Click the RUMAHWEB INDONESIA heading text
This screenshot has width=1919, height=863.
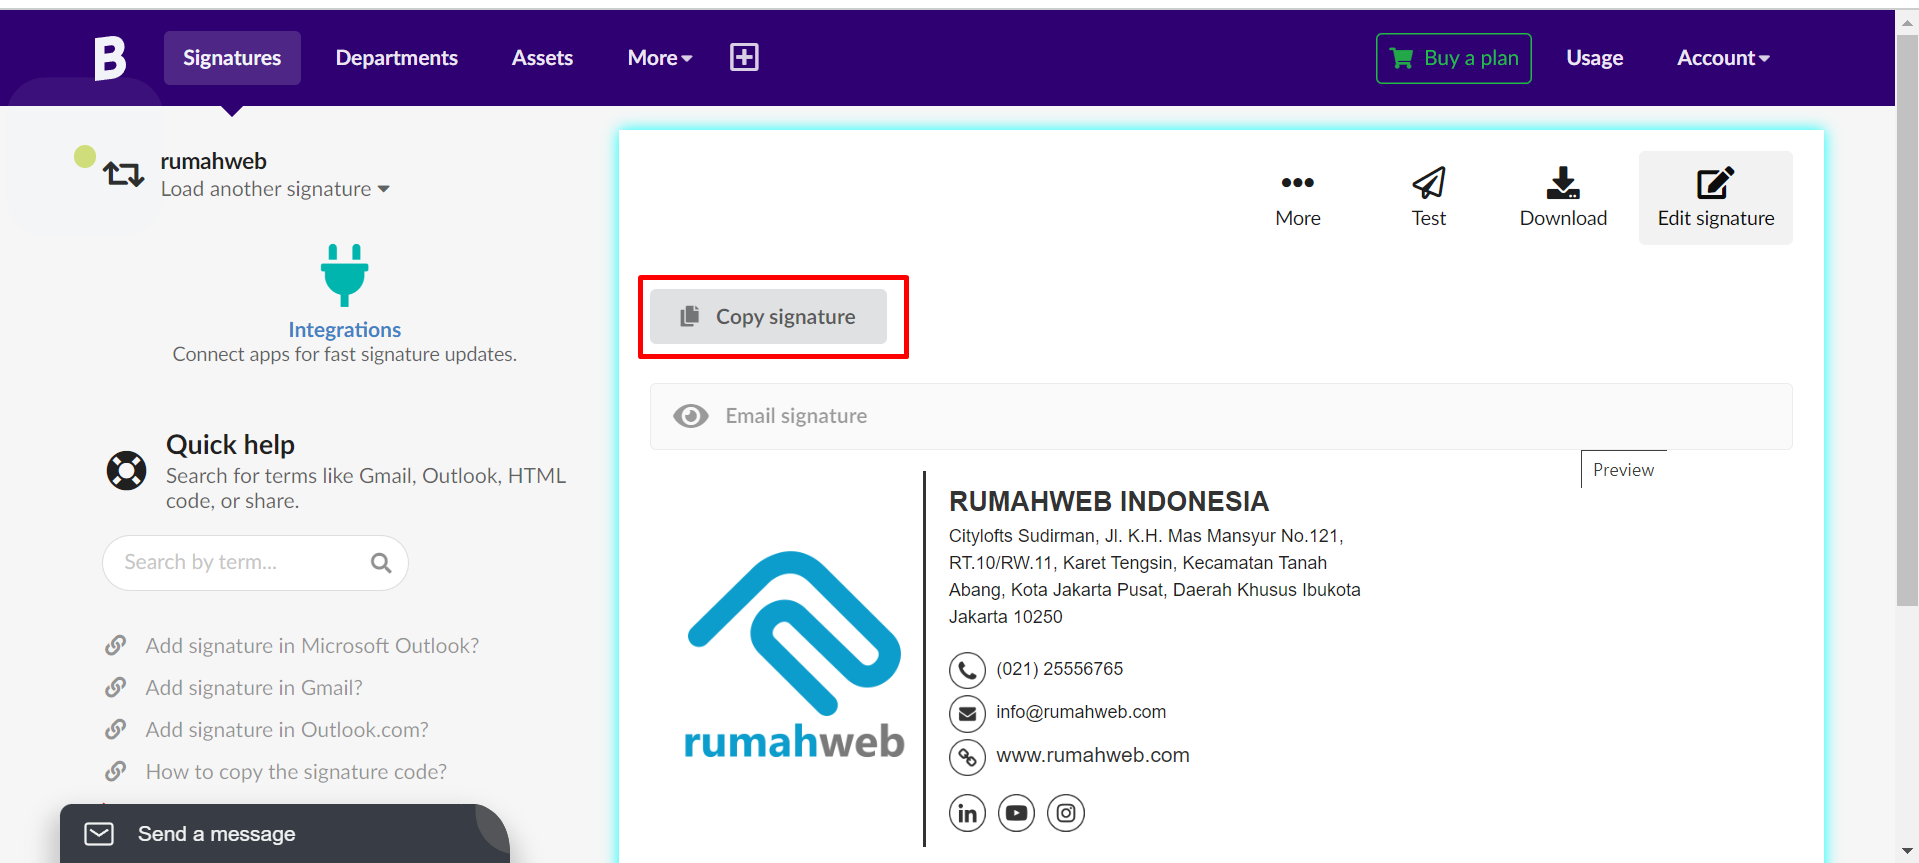click(x=1109, y=501)
